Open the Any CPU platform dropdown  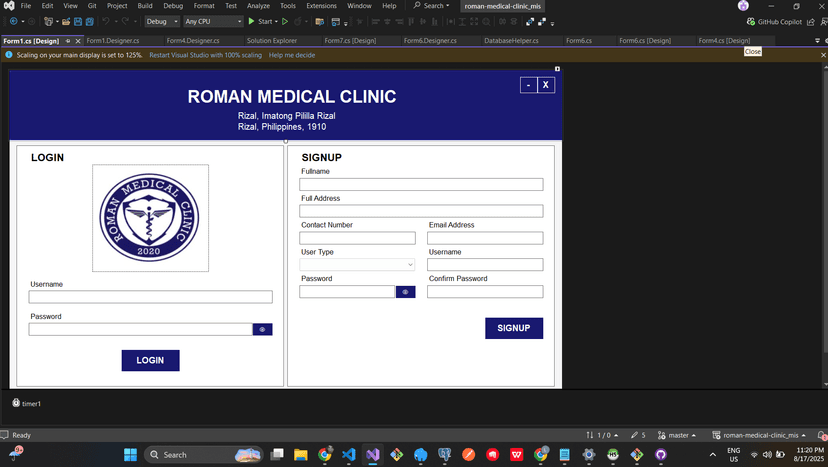(213, 22)
